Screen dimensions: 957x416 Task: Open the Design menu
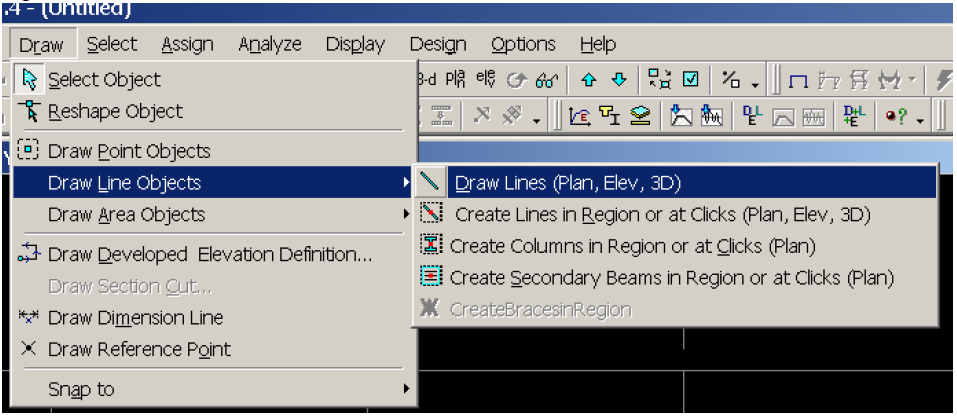click(x=438, y=45)
